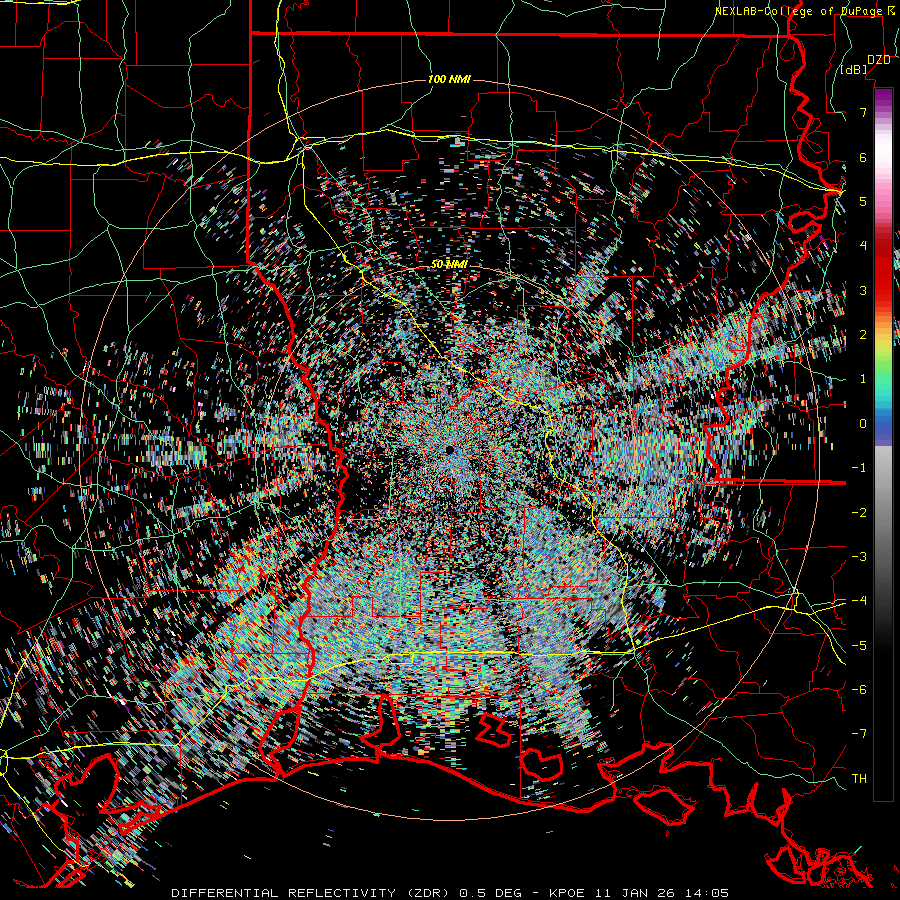Click the 0 value on the color scale
The height and width of the screenshot is (900, 900).
click(863, 424)
